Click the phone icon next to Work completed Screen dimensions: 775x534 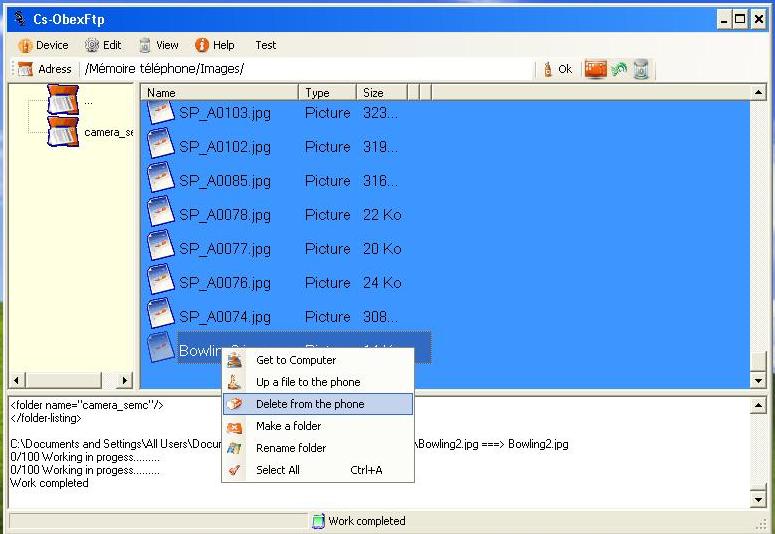click(x=318, y=521)
